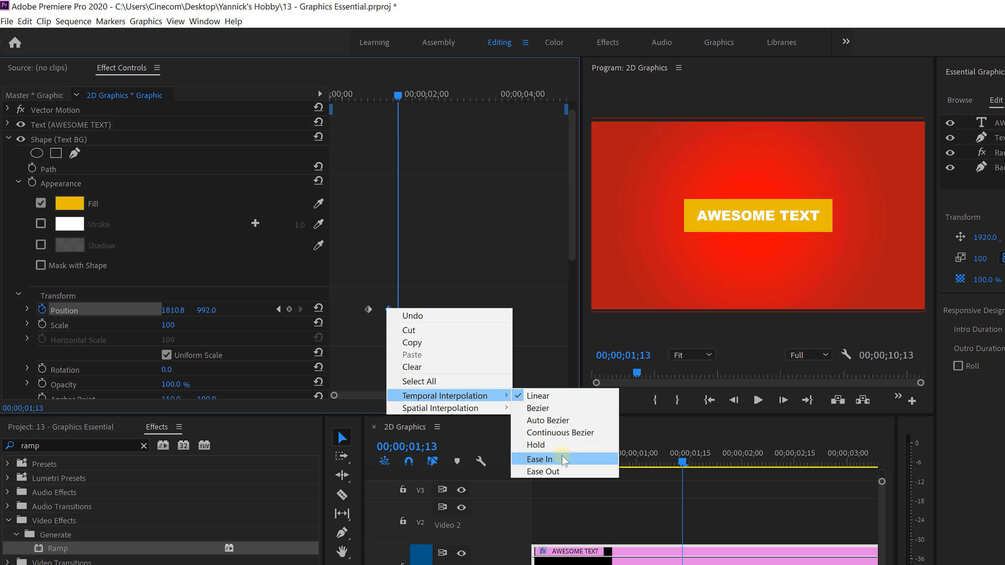Add or remove Position keyframe

289,309
